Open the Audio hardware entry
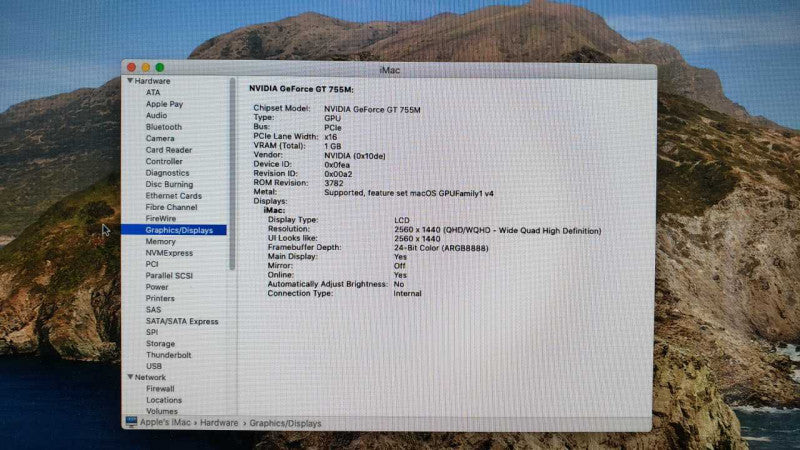This screenshot has width=800, height=450. point(156,115)
